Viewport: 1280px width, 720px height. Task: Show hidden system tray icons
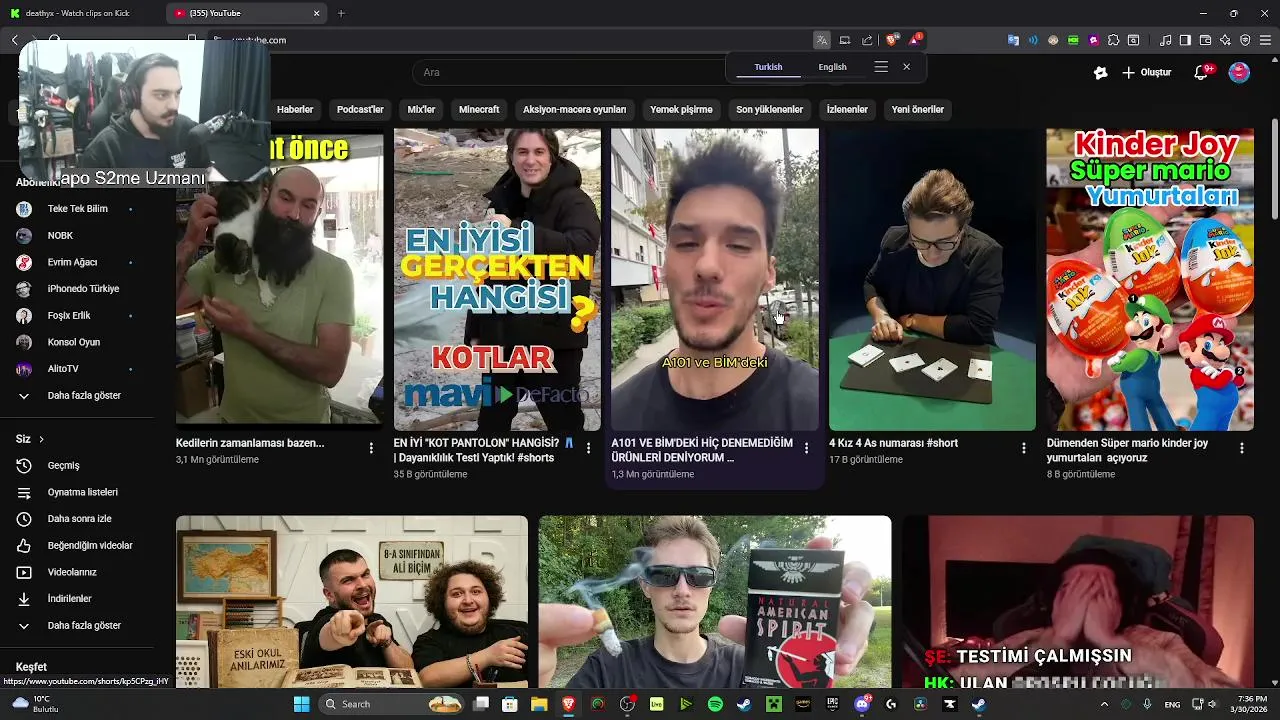(x=1104, y=704)
